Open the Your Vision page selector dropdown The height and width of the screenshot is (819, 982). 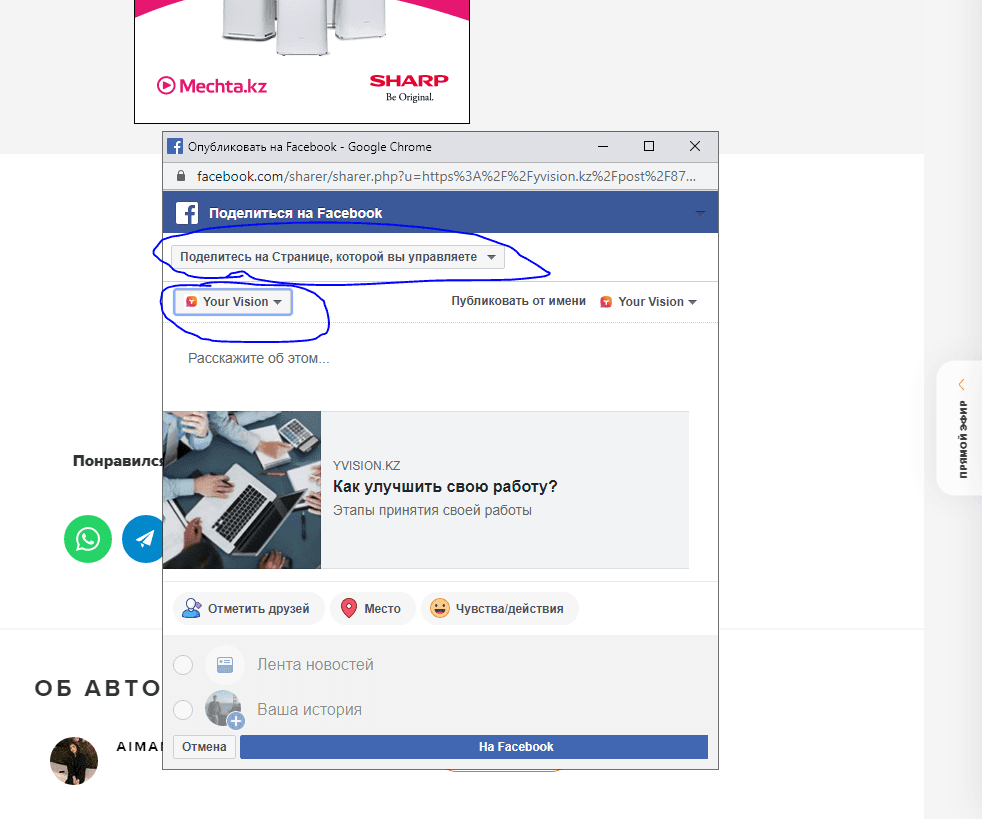point(233,302)
